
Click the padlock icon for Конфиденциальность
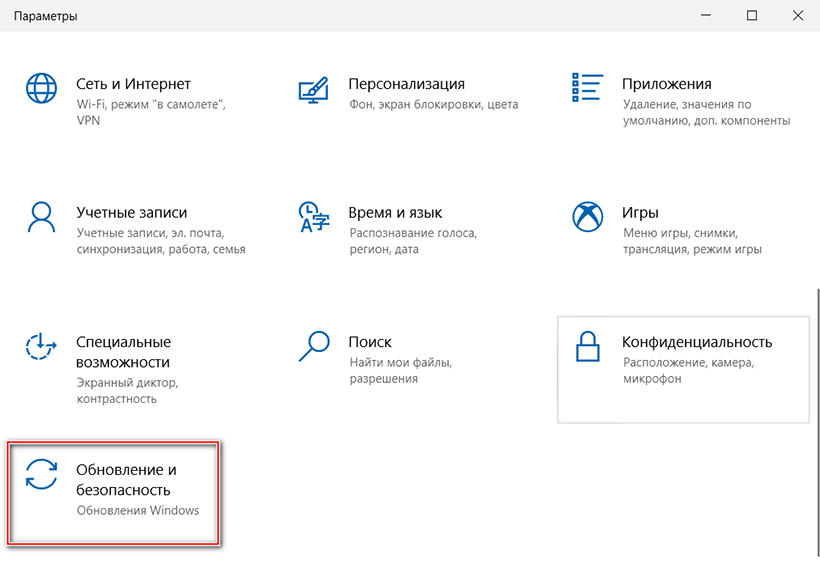click(x=587, y=346)
